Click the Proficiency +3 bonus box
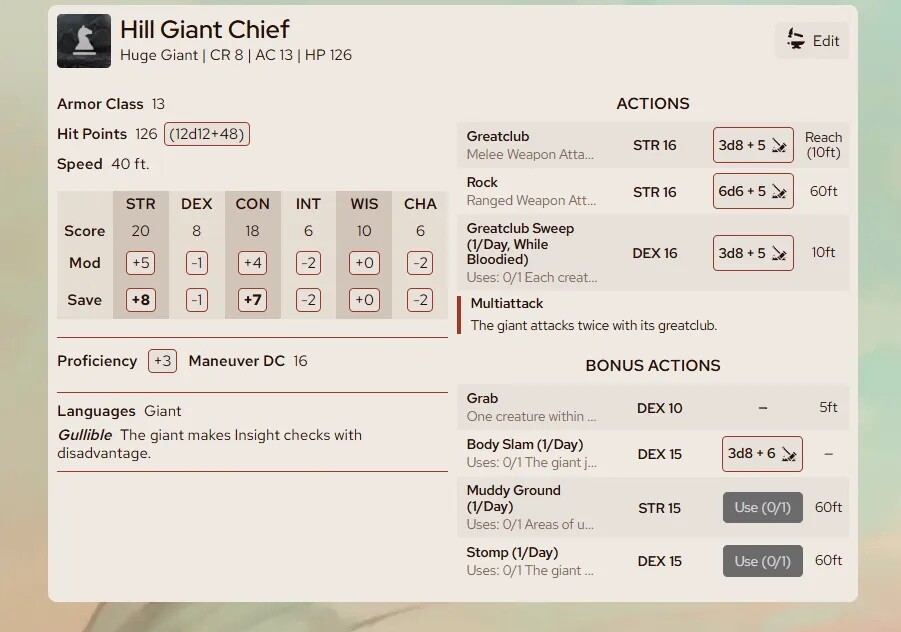 [x=162, y=361]
